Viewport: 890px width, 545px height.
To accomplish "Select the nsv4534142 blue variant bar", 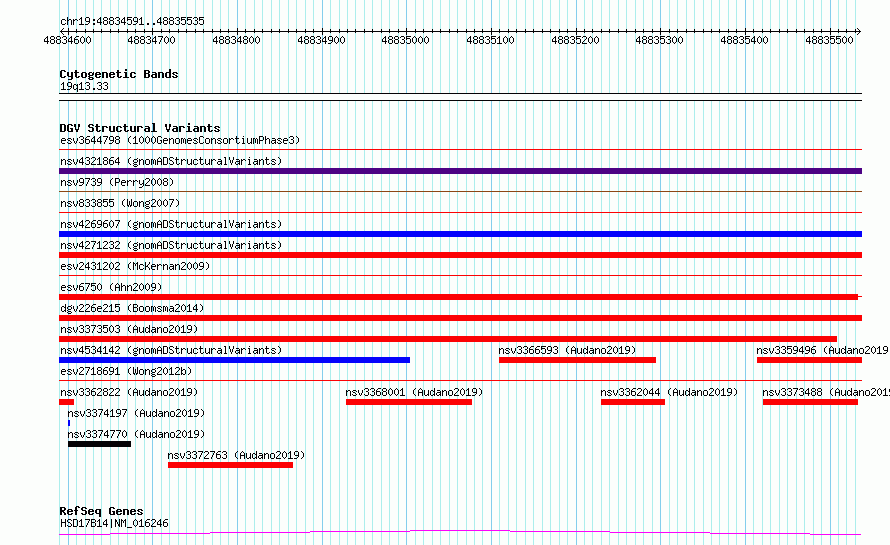I will pos(234,360).
